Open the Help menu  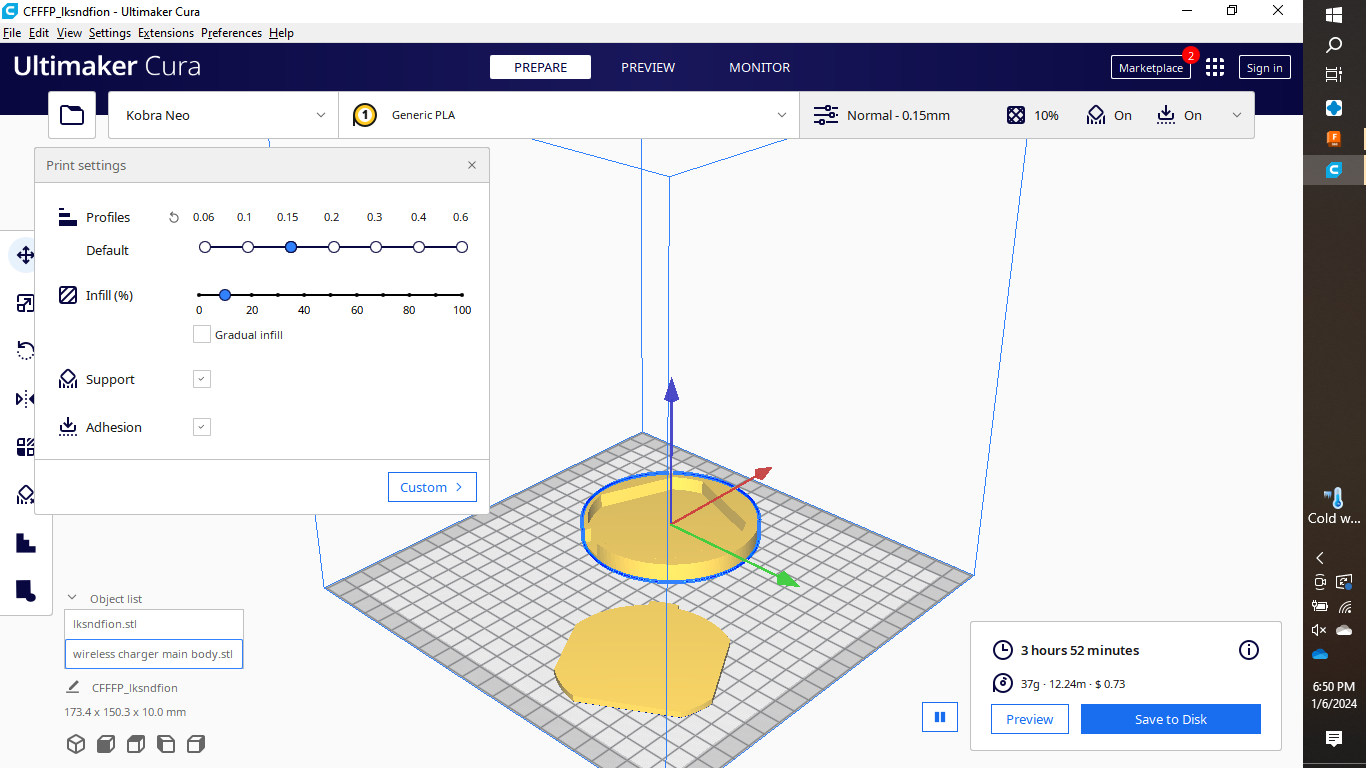[282, 33]
